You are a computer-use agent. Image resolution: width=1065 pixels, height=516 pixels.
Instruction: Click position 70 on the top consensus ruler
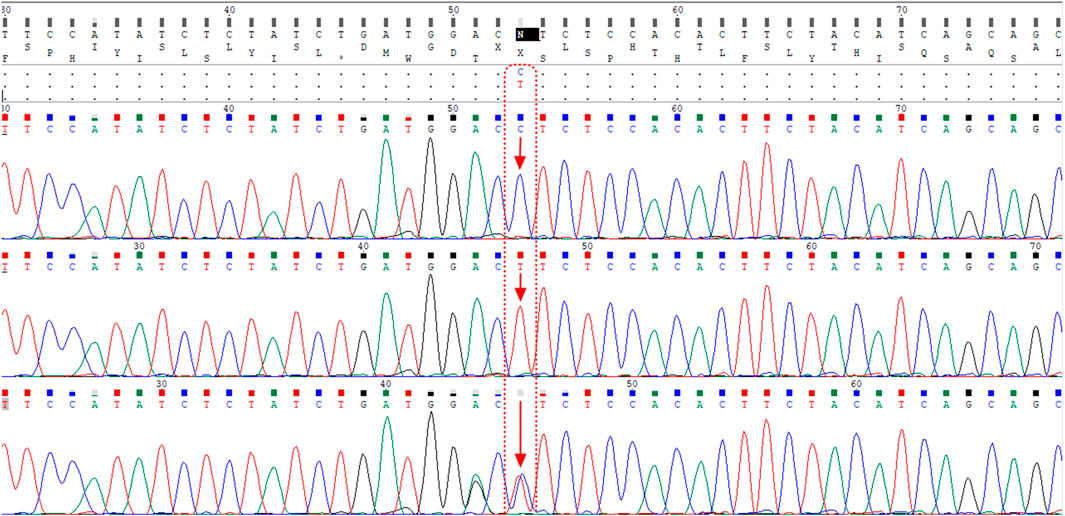click(x=901, y=10)
